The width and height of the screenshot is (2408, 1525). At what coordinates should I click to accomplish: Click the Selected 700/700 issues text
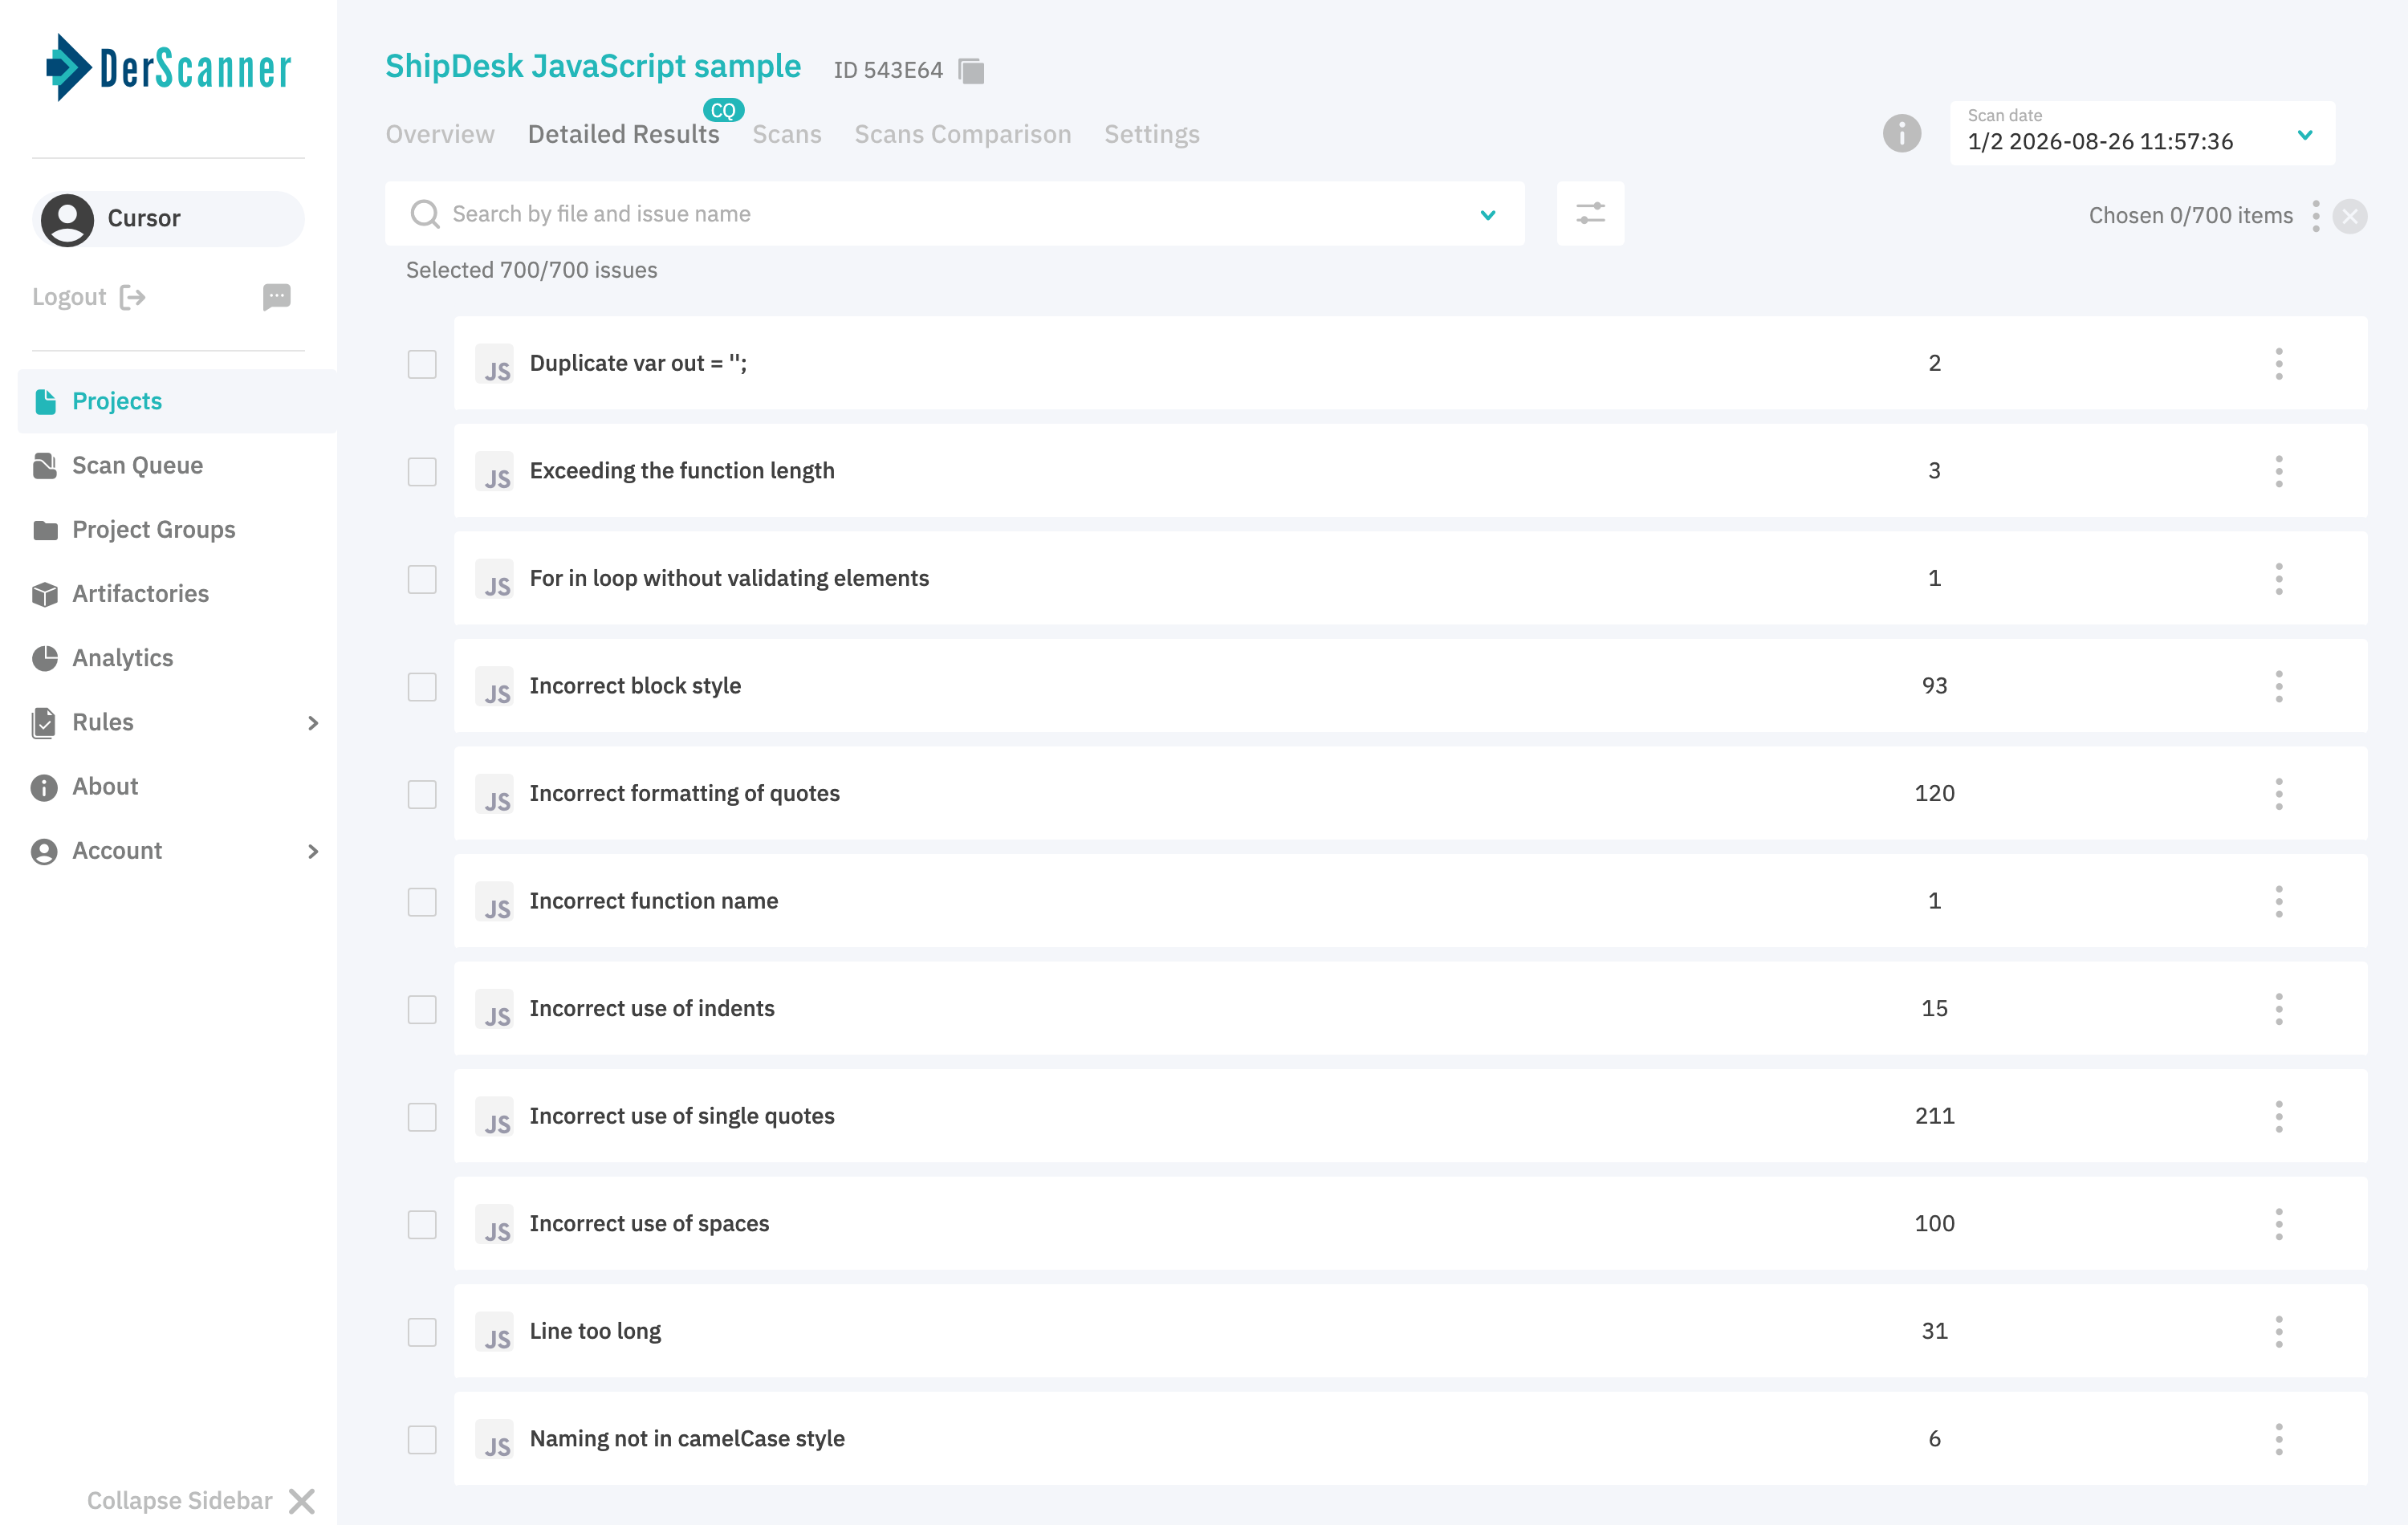click(531, 270)
